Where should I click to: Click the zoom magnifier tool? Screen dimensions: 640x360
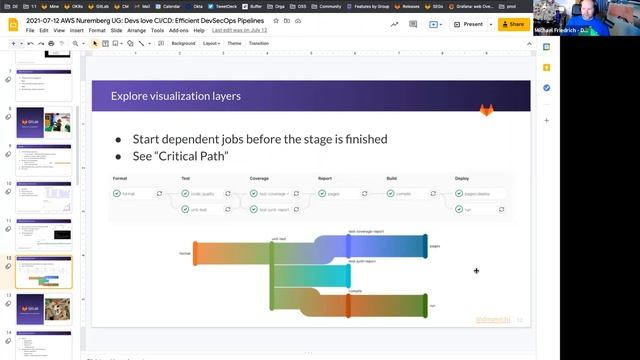pyautogui.click(x=76, y=43)
